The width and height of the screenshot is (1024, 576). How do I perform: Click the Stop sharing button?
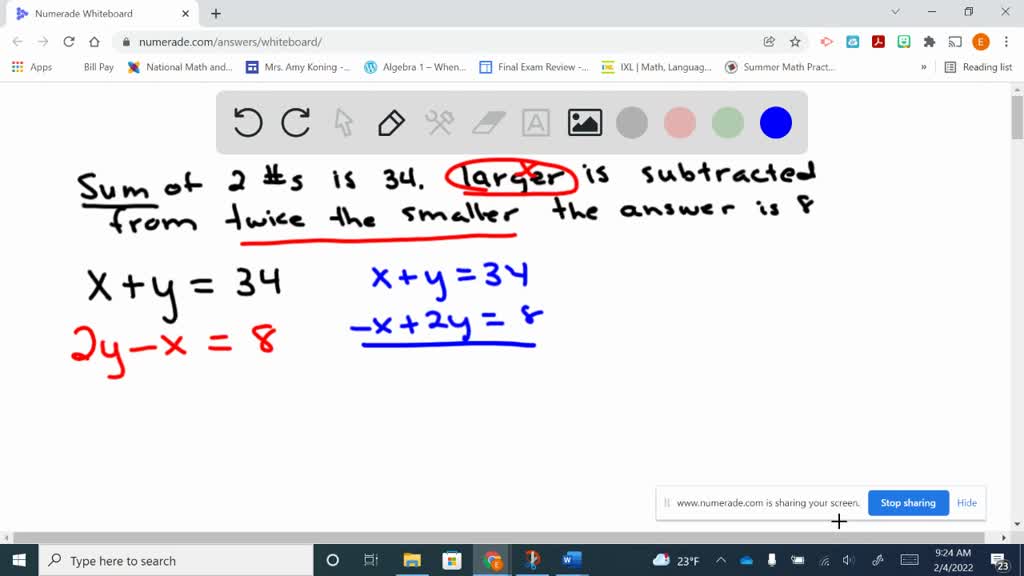pyautogui.click(x=908, y=503)
